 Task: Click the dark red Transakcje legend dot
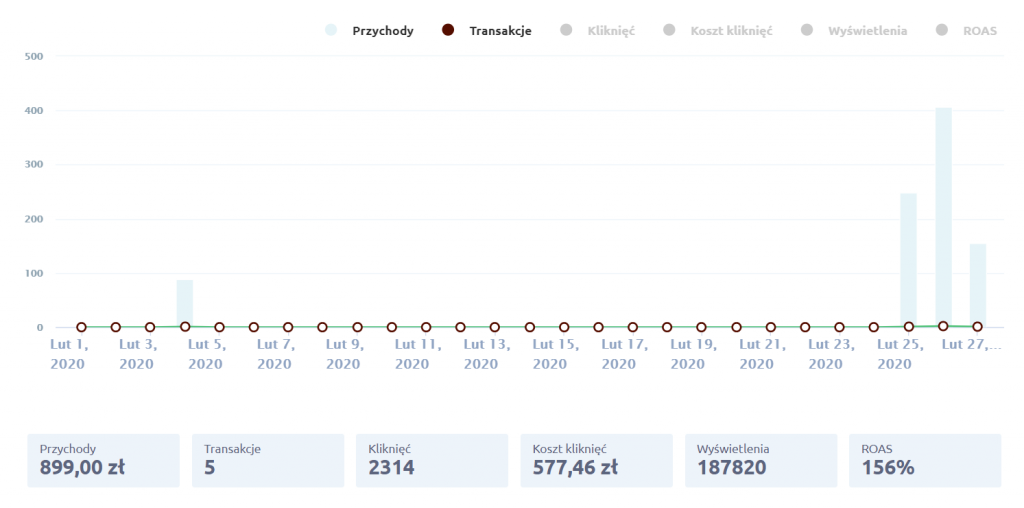tap(448, 31)
